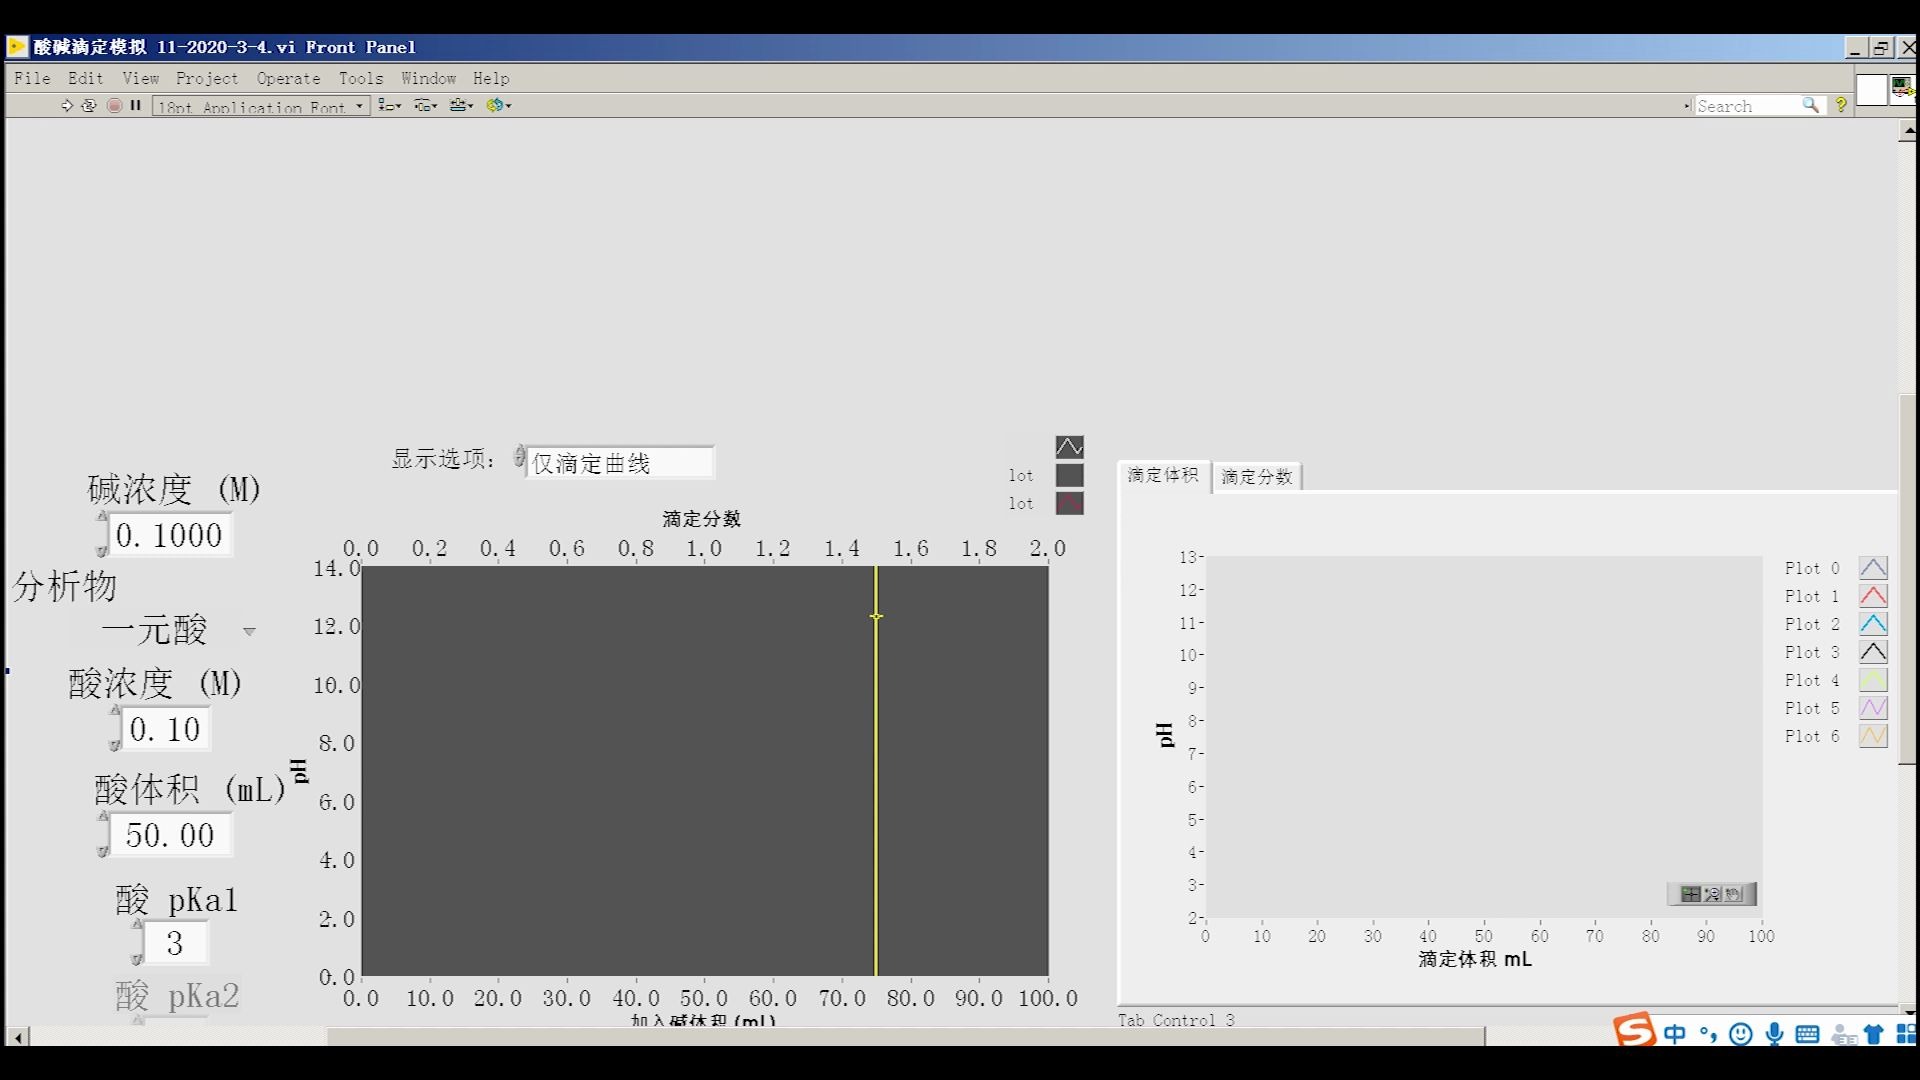Screen dimensions: 1920x1080
Task: Switch to the 滴定分数 tab
Action: coord(1257,477)
